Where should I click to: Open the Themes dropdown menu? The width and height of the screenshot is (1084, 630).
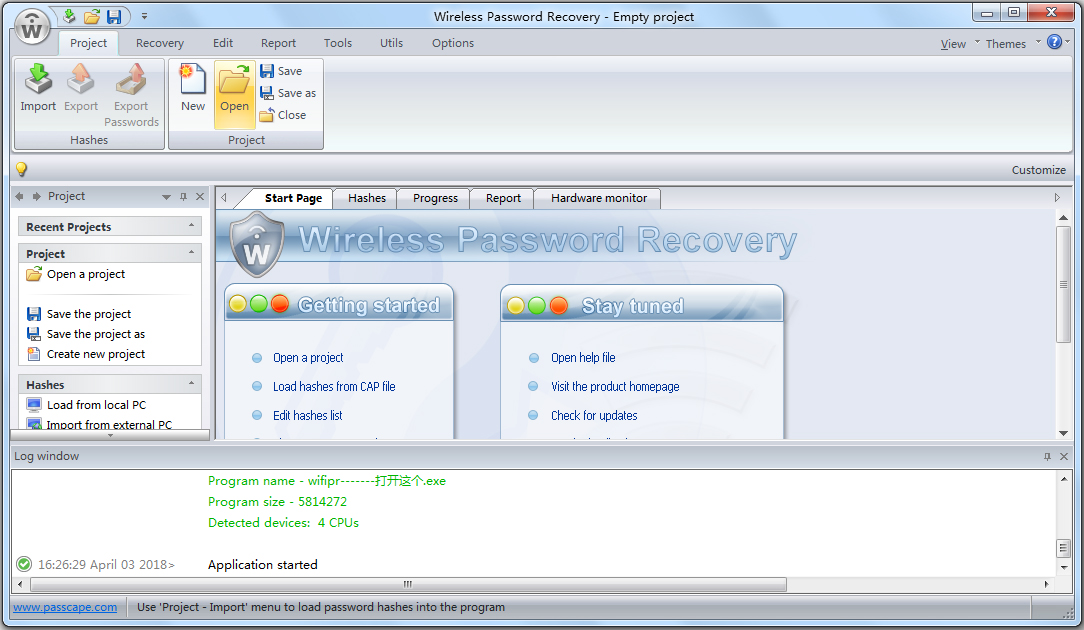click(1012, 44)
